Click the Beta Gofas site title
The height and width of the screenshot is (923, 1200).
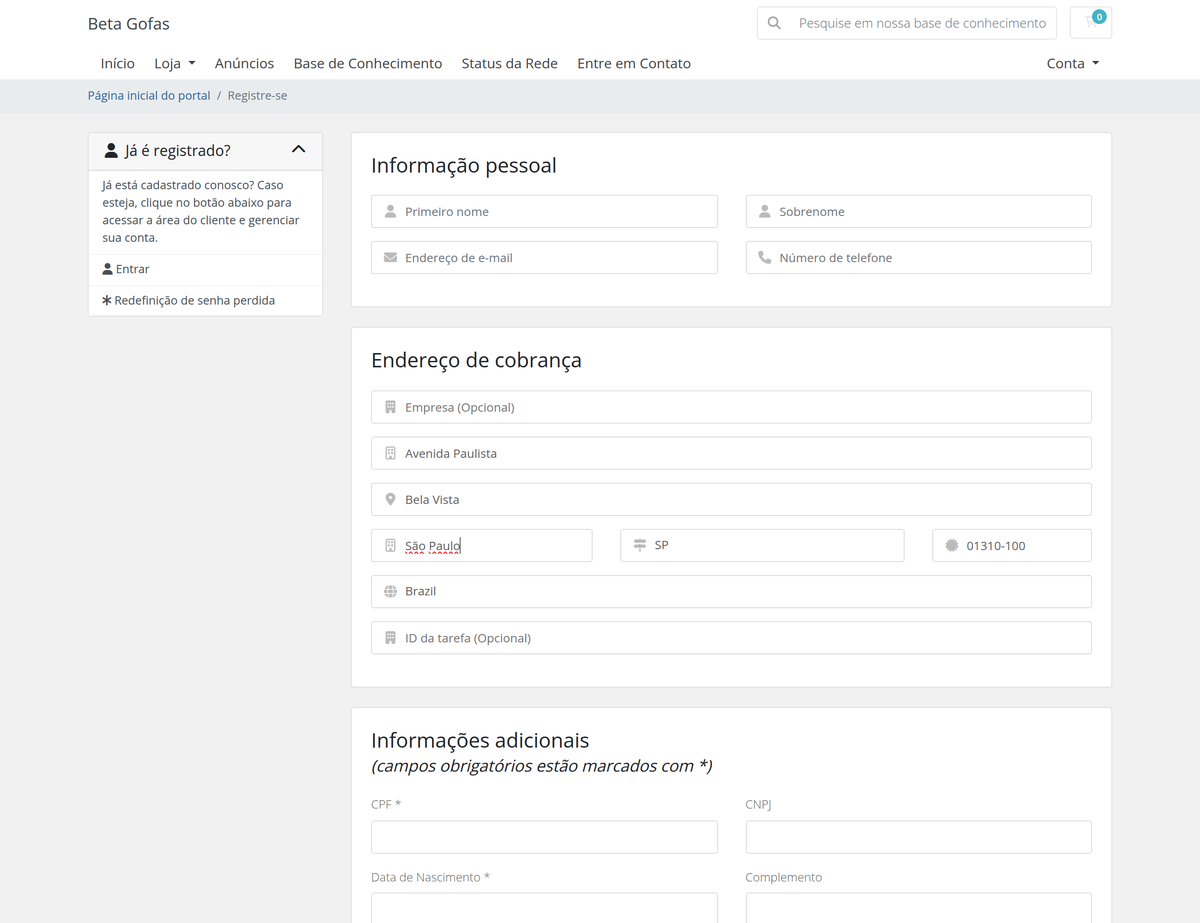(129, 24)
